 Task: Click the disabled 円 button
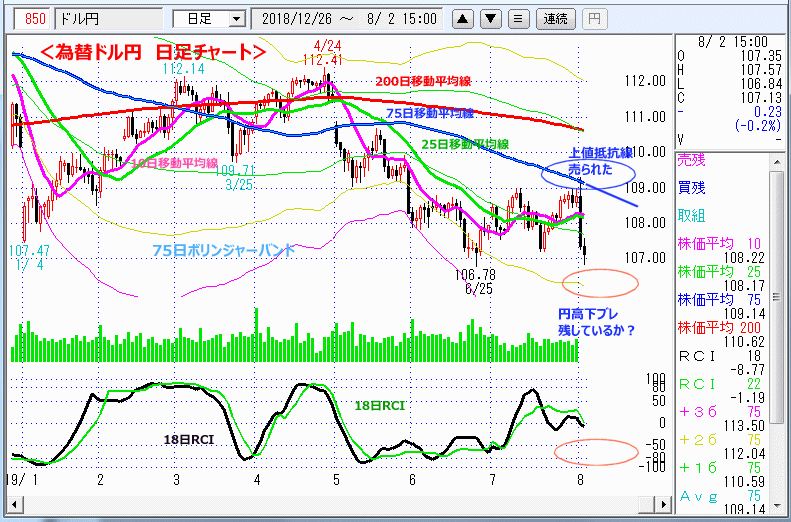pos(593,18)
